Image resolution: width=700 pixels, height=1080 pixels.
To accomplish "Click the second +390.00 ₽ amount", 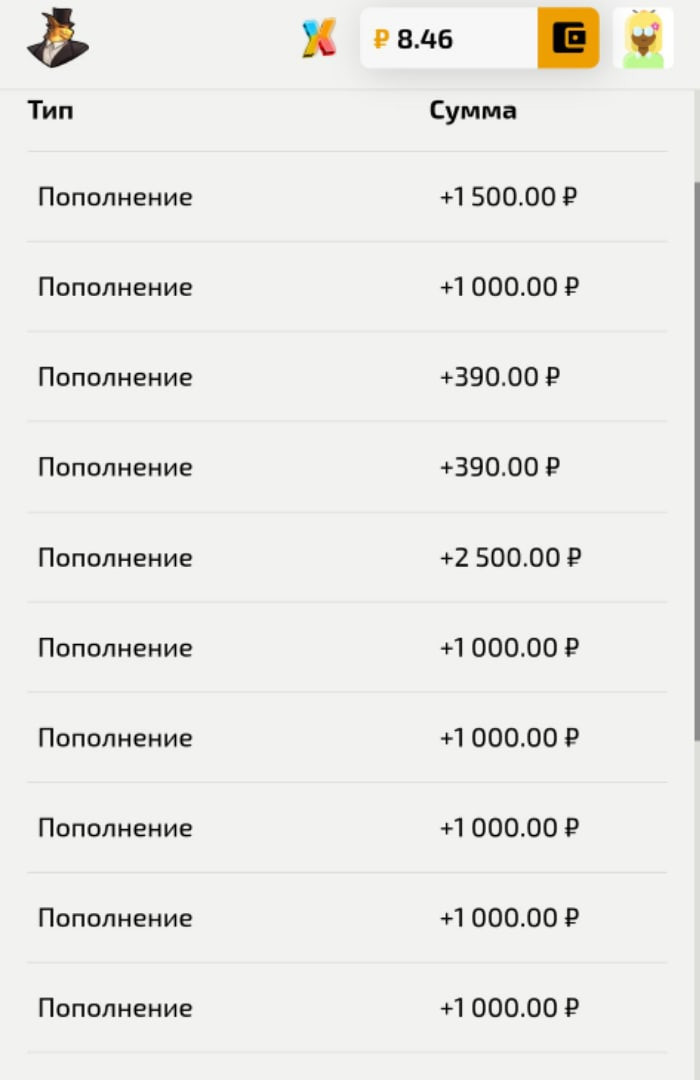I will tap(500, 467).
